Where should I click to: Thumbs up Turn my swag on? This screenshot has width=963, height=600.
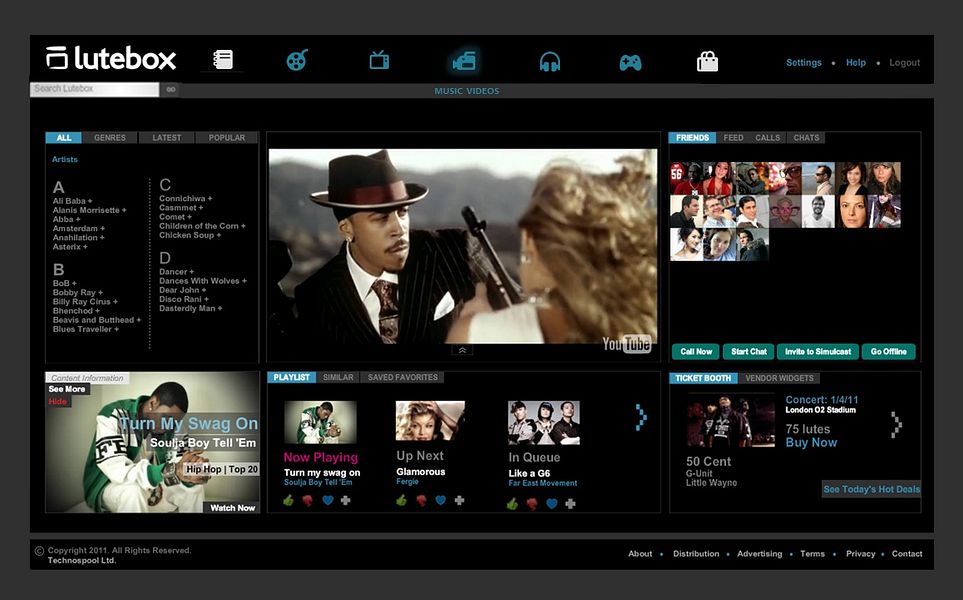tap(289, 501)
